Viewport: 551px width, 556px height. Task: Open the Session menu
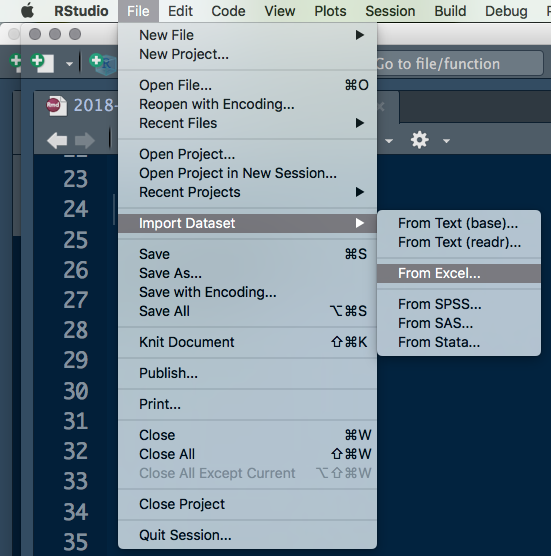click(x=390, y=11)
